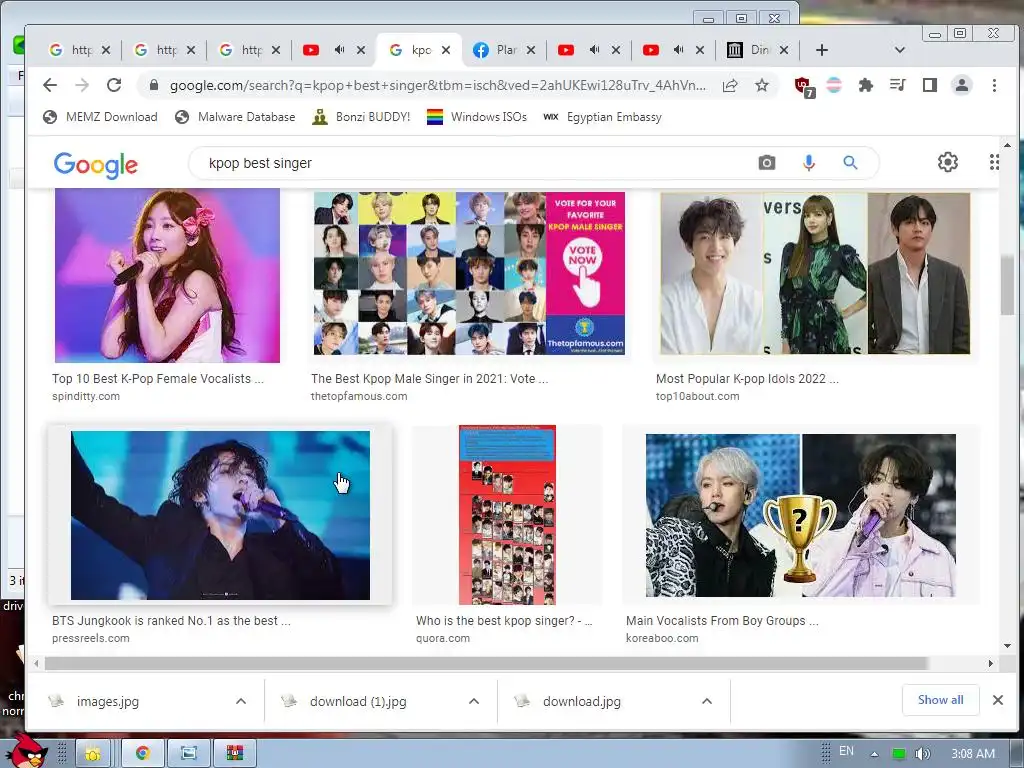Screen dimensions: 1024x768
Task: Expand options for download.jpg
Action: click(x=707, y=701)
